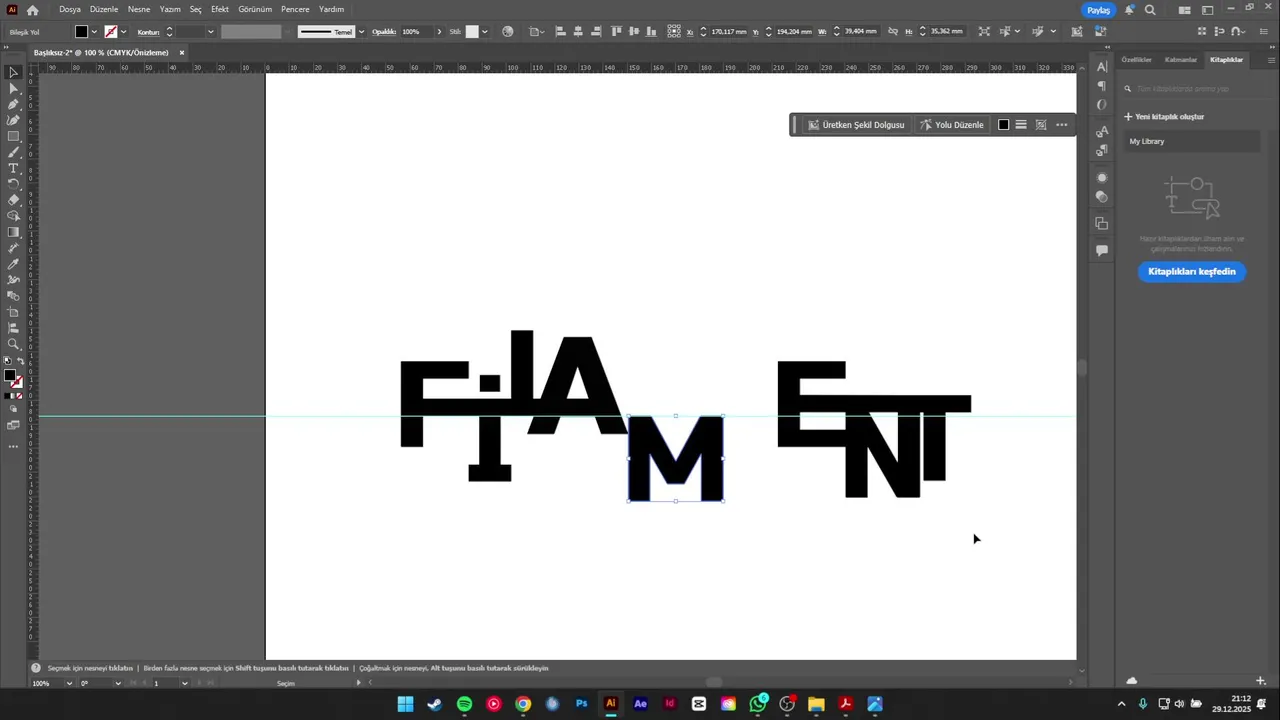This screenshot has height=720, width=1280.
Task: Click Üretken Şekil Dolgusu button
Action: coord(856,125)
